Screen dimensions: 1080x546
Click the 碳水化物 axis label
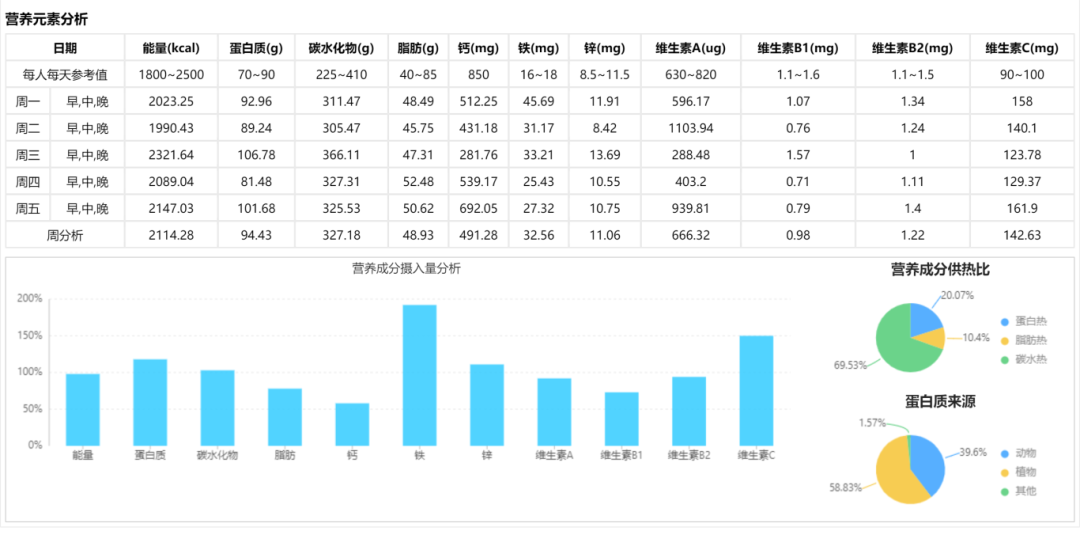pyautogui.click(x=218, y=455)
